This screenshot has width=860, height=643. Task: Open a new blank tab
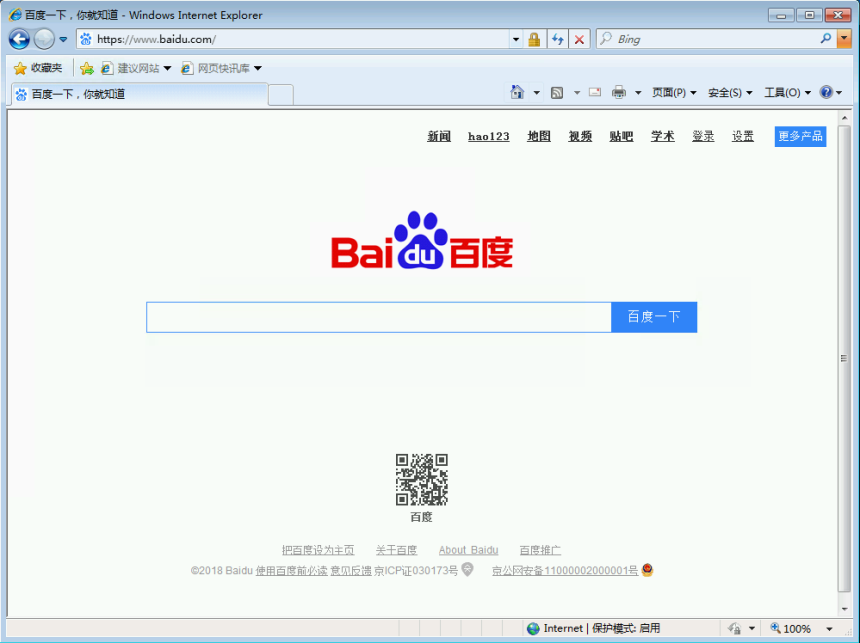point(281,95)
